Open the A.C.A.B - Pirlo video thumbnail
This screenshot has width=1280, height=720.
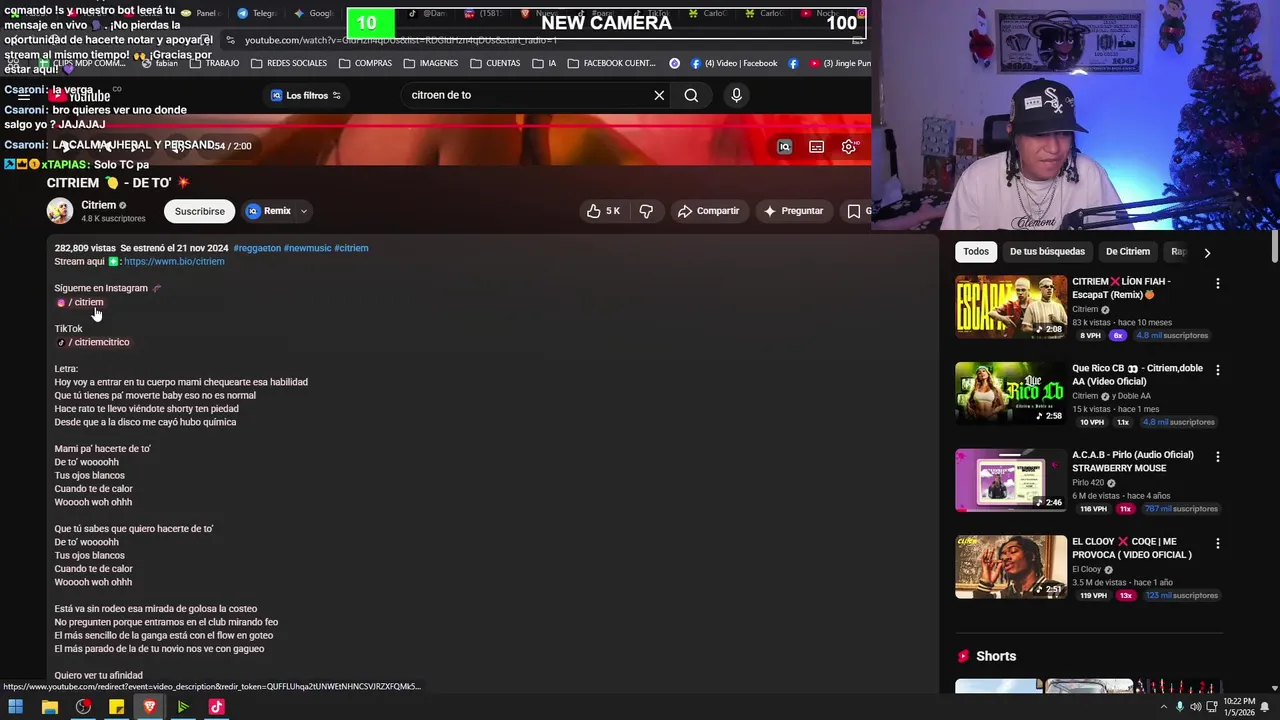pos(1011,481)
